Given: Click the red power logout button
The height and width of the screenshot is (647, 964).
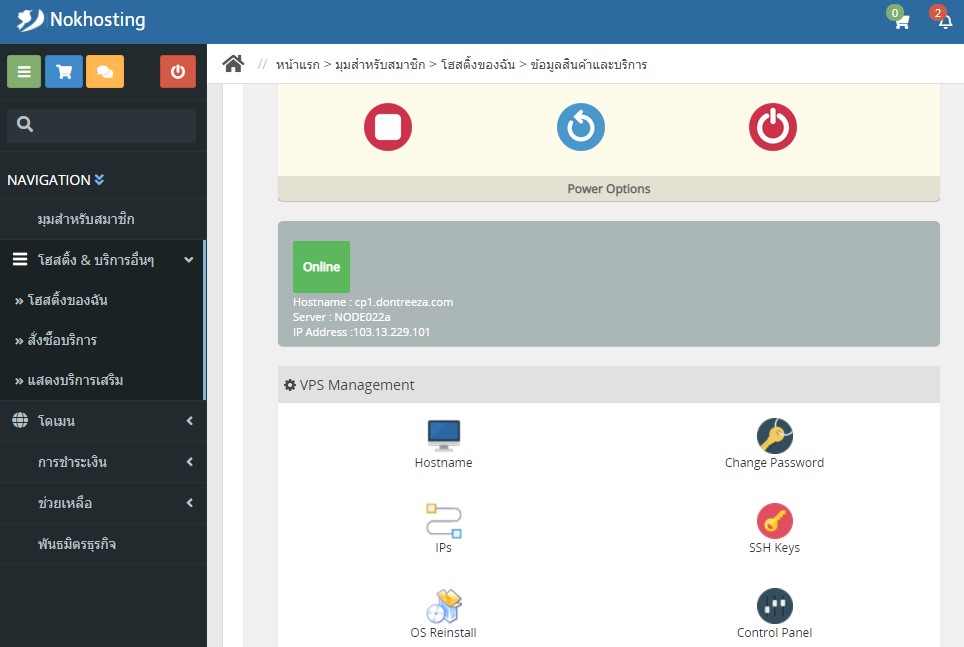Looking at the screenshot, I should pyautogui.click(x=178, y=71).
